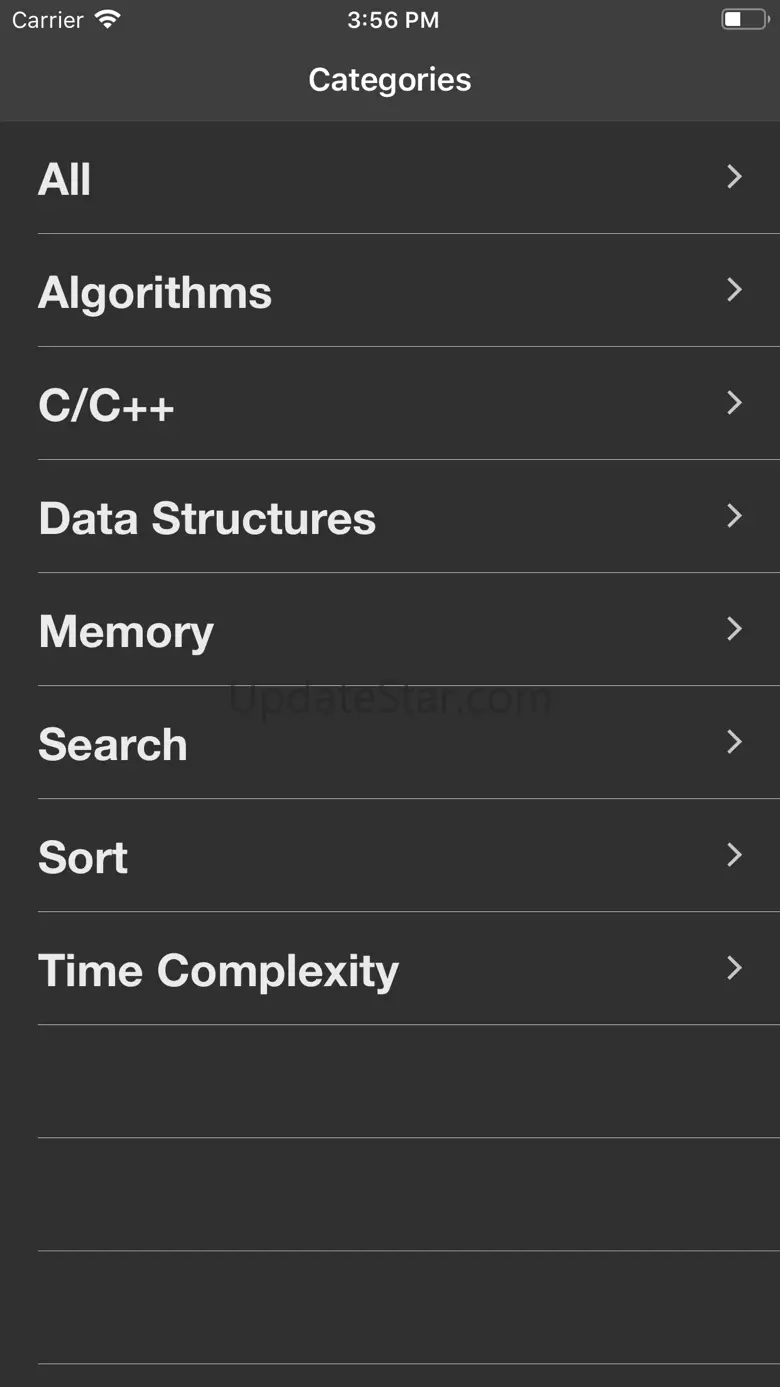Click the chevron next to Algorithms
The width and height of the screenshot is (780, 1387).
click(734, 290)
